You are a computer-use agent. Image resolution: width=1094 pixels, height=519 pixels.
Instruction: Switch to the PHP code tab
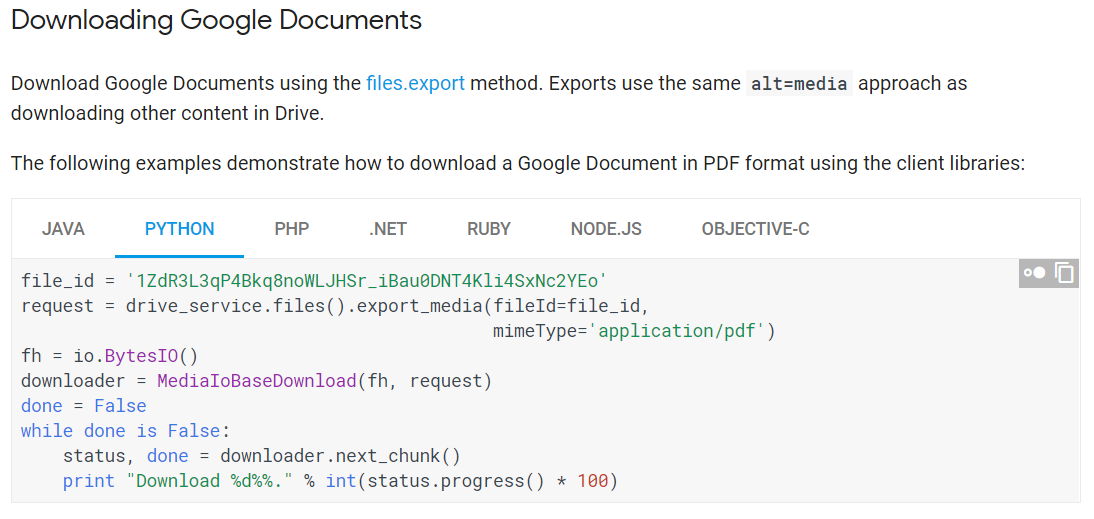point(292,229)
